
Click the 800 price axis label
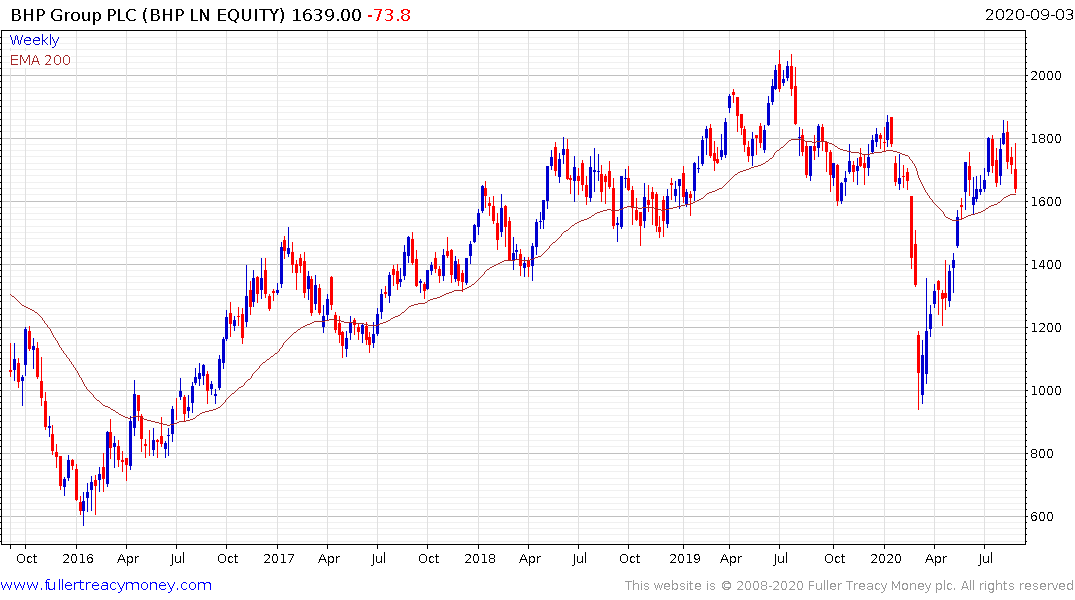[1042, 453]
